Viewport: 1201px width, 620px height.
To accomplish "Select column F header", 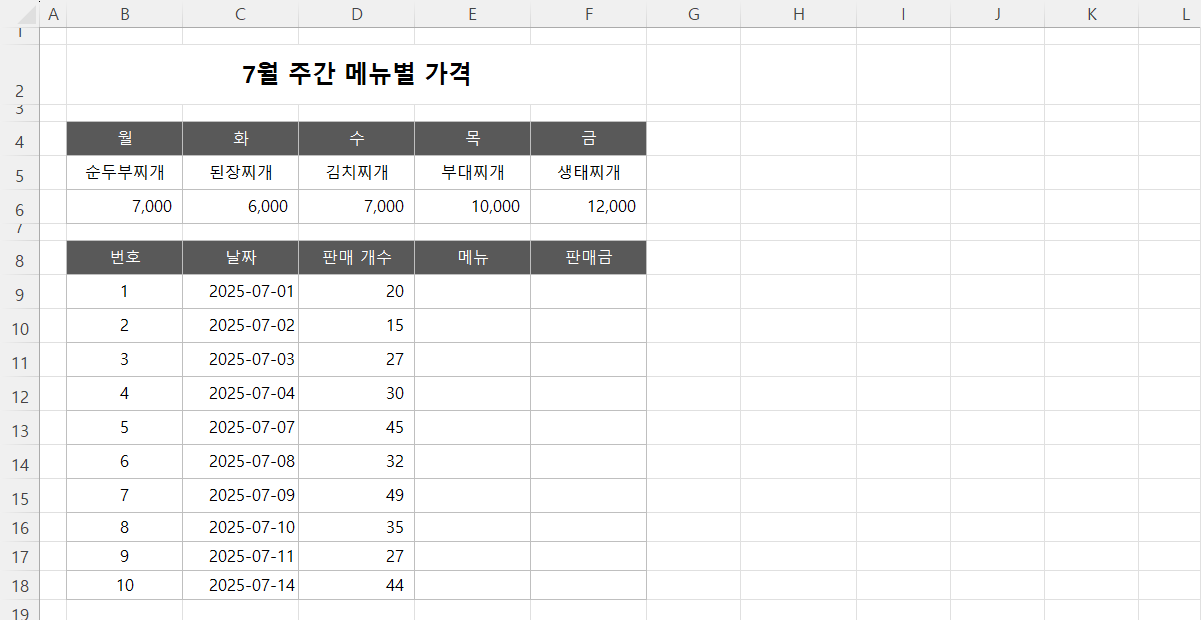I will (588, 14).
